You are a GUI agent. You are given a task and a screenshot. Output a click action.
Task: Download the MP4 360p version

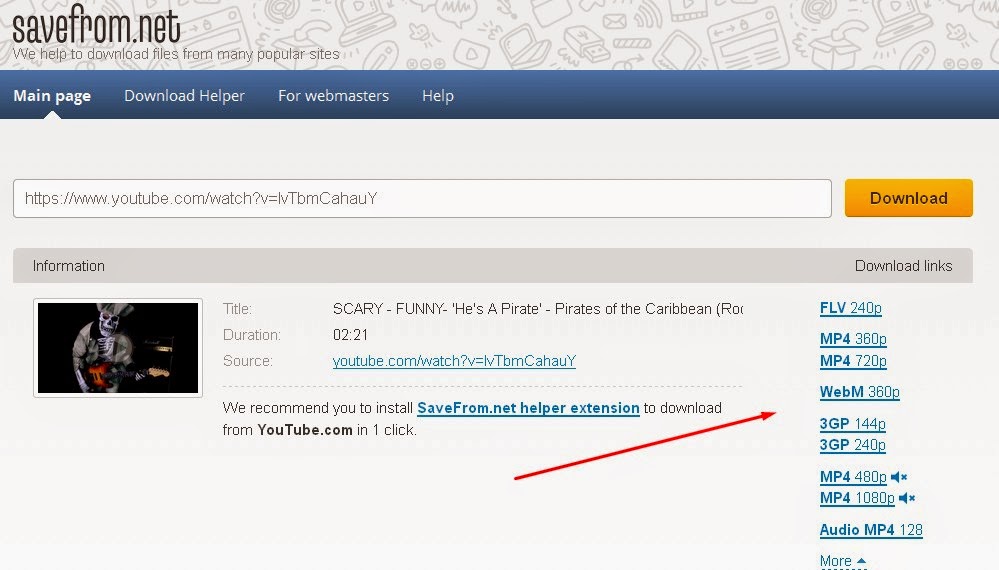point(853,339)
